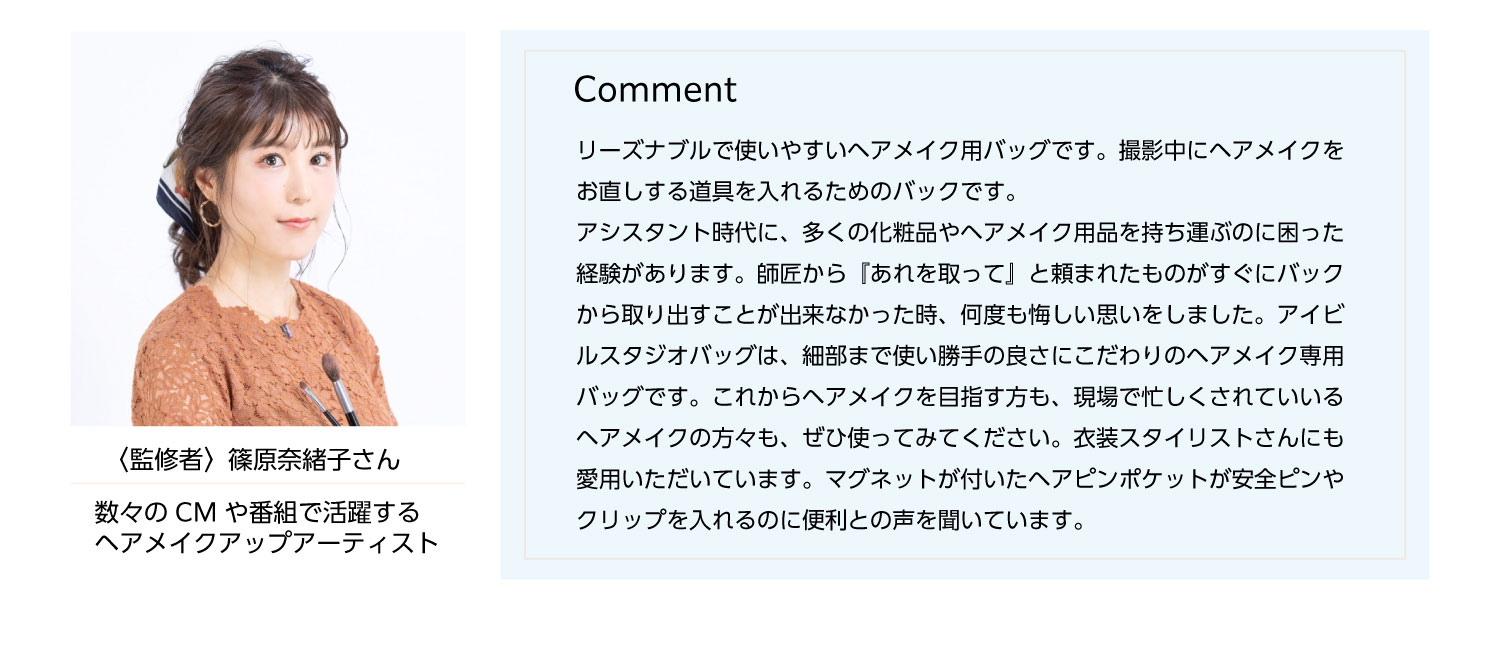Screen dimensions: 1500x645
Task: Click the line starting ルスタジオバッグは
Action: pos(960,355)
